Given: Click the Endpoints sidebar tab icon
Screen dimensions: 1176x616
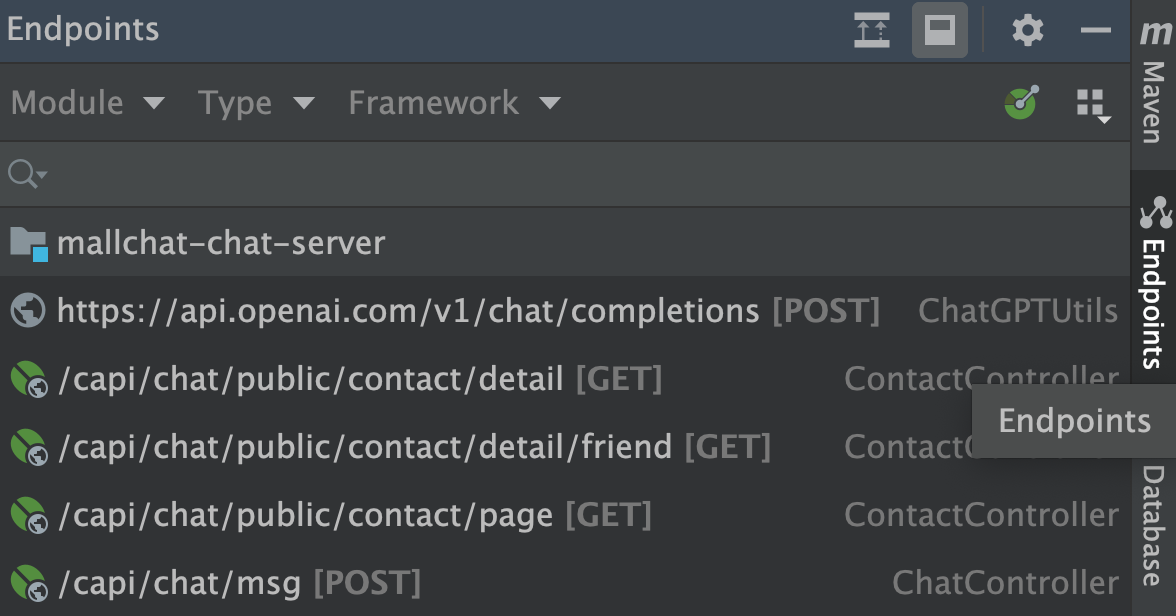Looking at the screenshot, I should [1154, 213].
